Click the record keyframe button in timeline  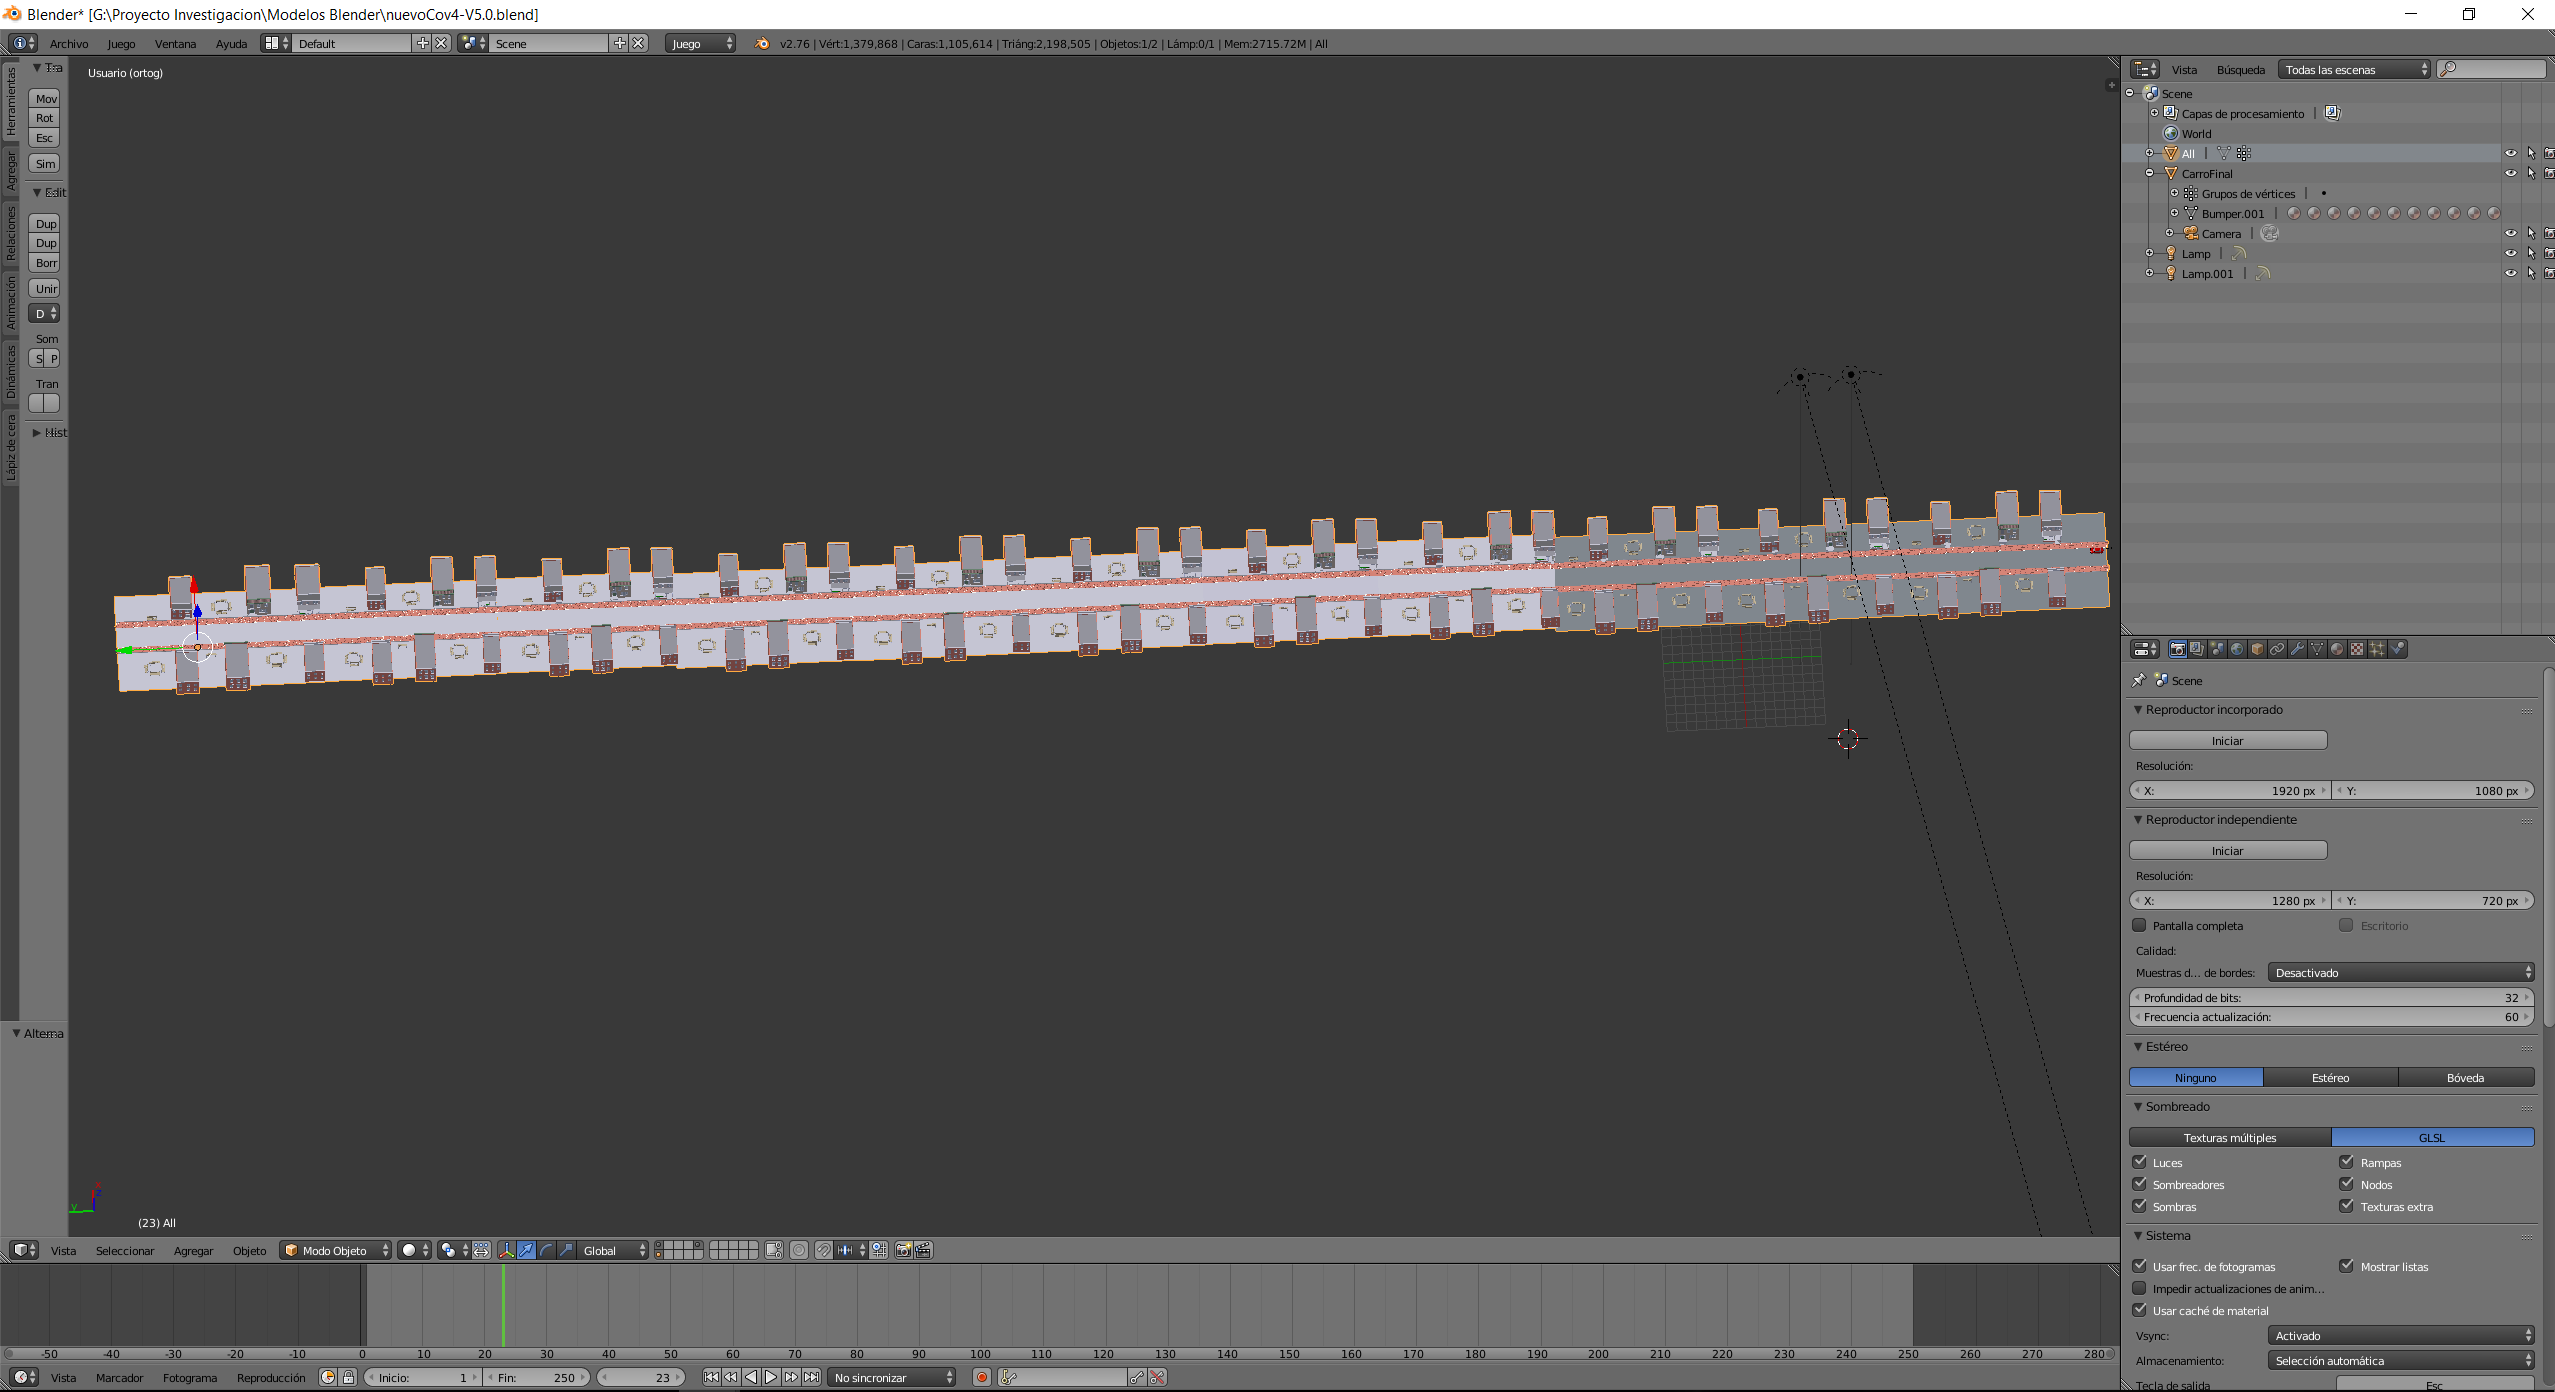coord(981,1377)
